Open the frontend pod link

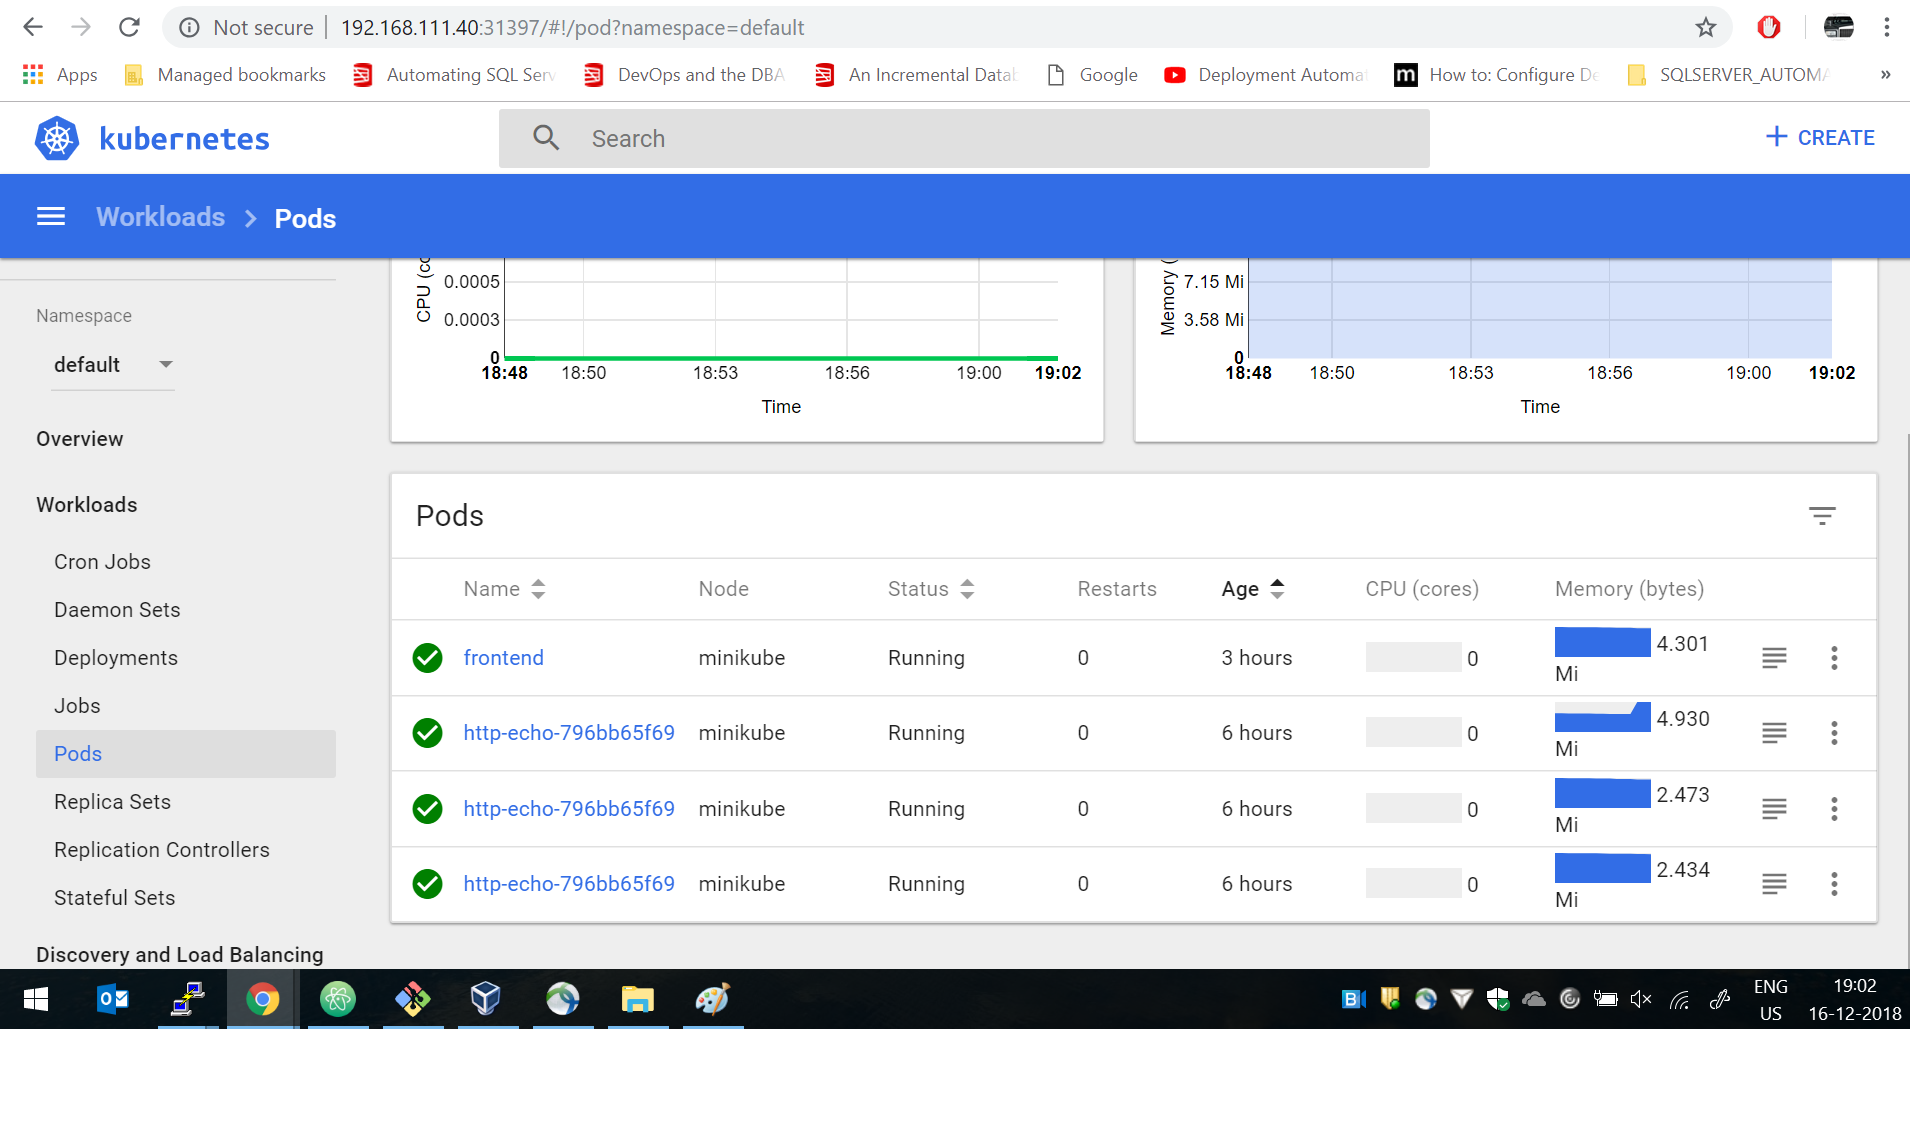503,658
